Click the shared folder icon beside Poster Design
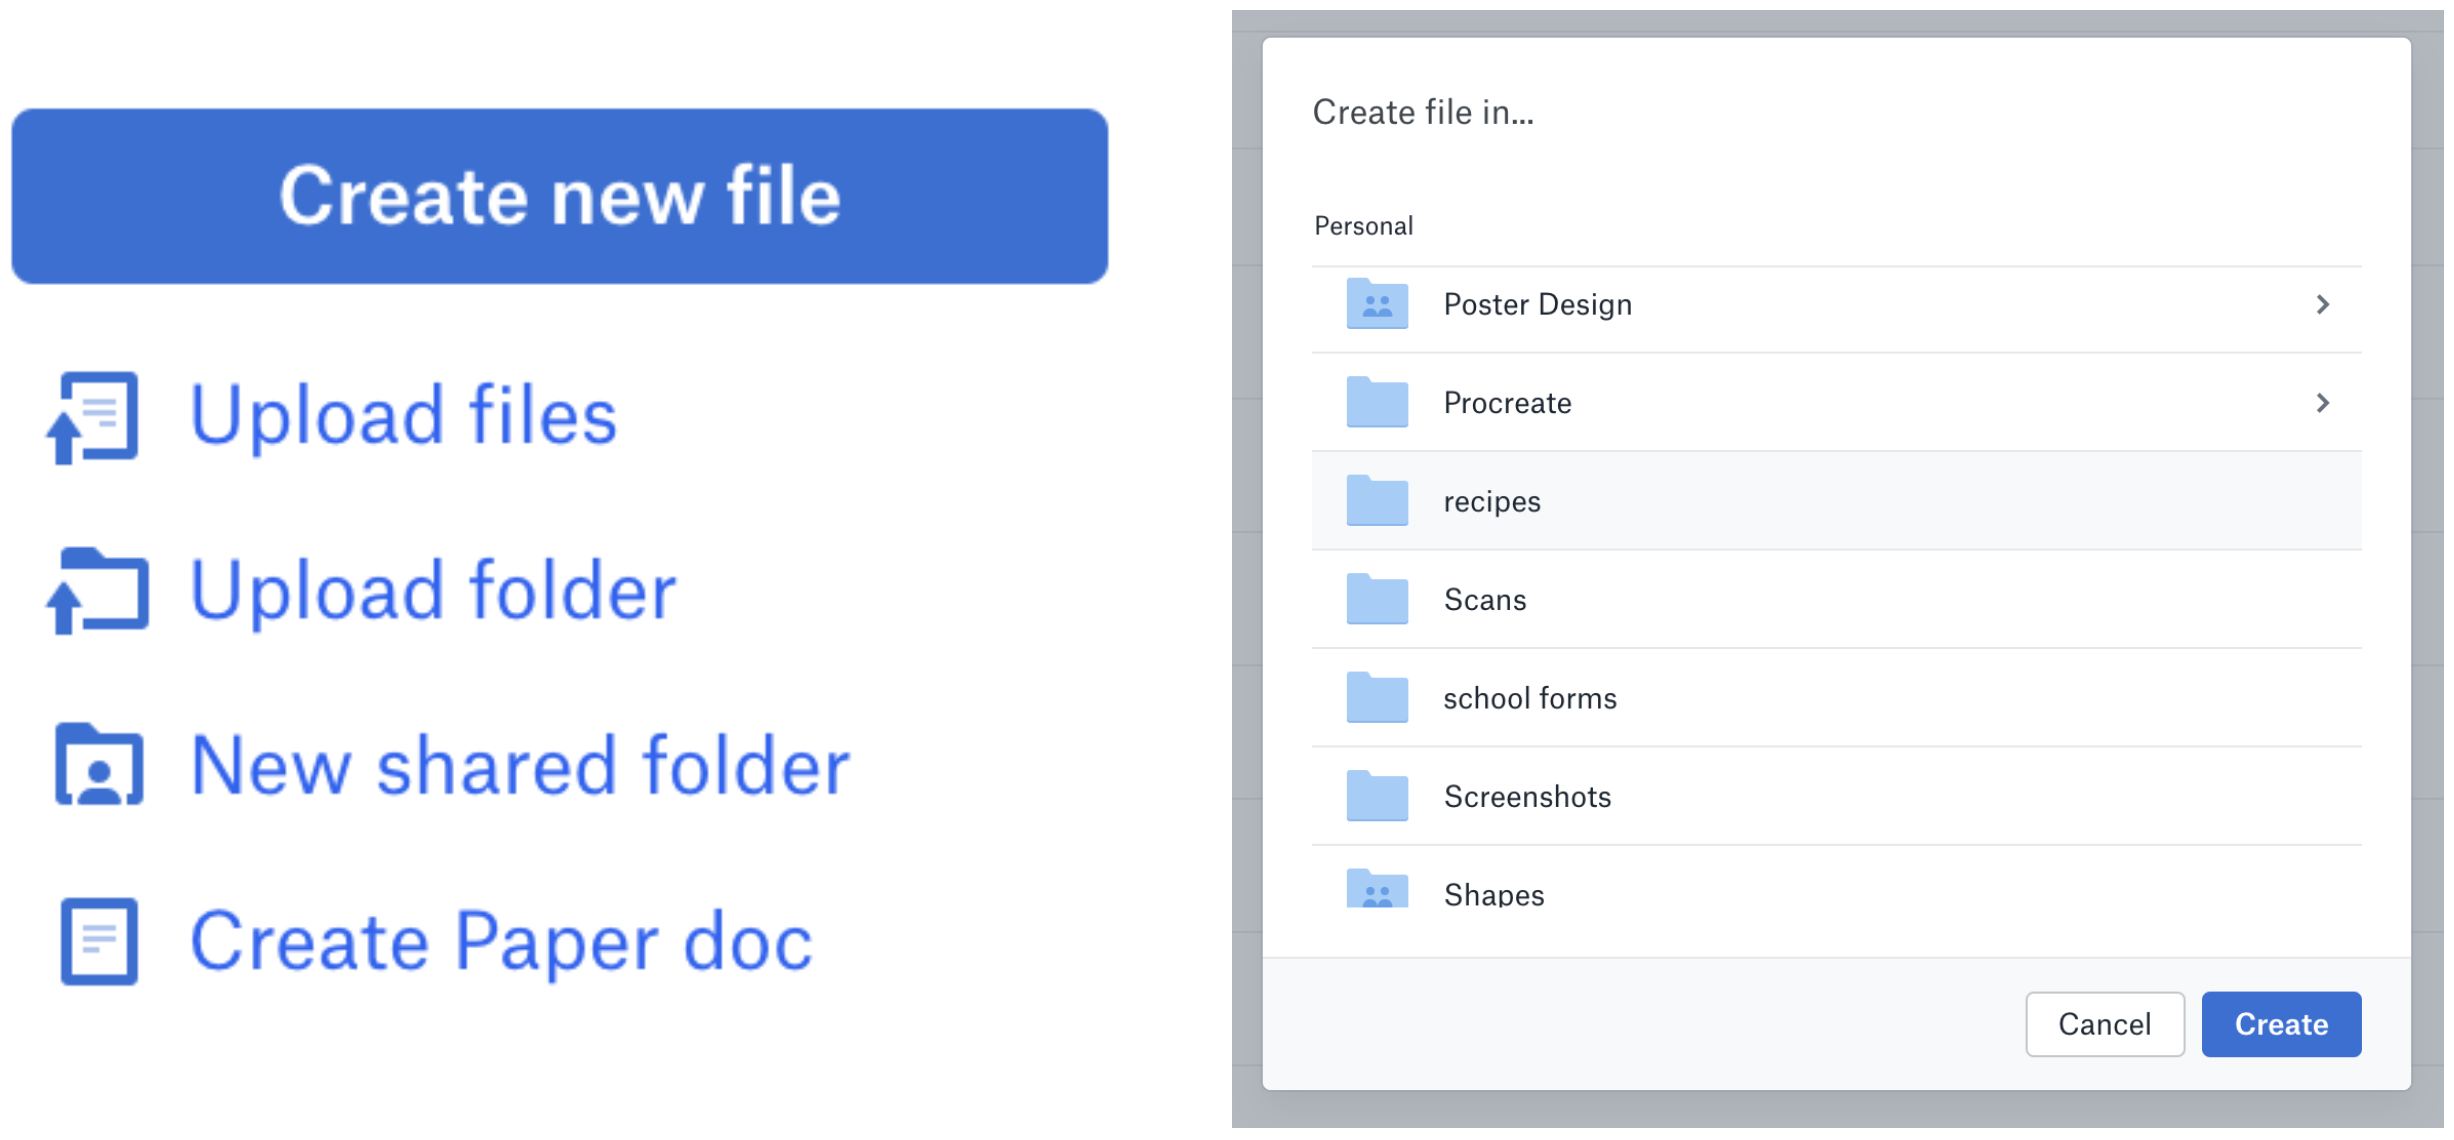 (1376, 304)
